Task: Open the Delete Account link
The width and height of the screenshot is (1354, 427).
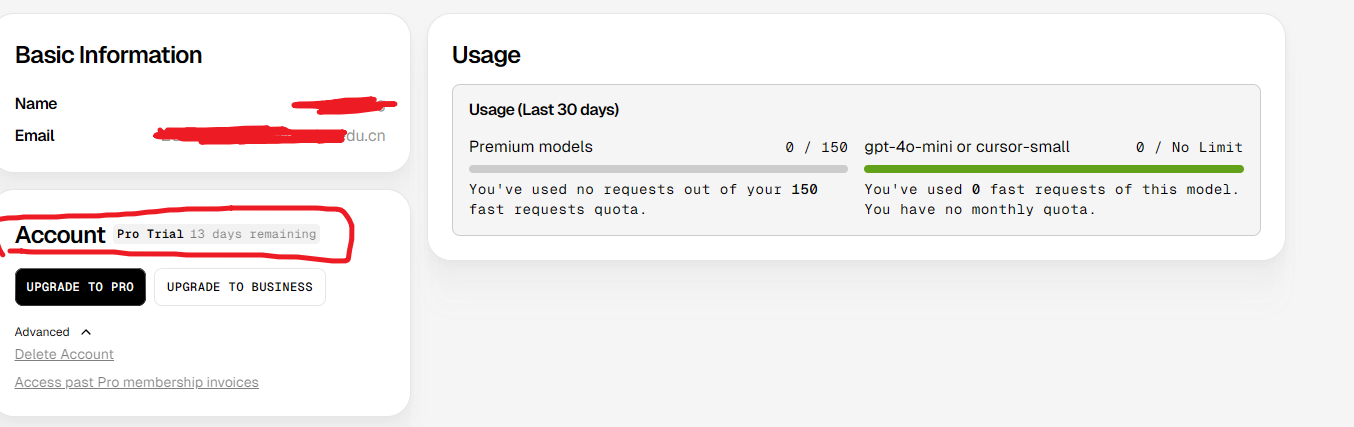Action: [64, 354]
